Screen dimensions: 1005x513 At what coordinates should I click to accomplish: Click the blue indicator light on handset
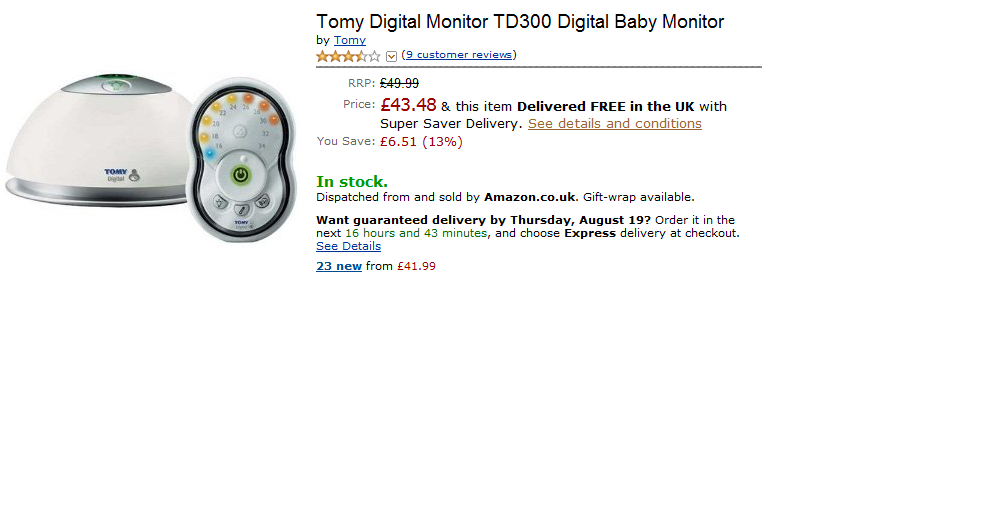210,153
